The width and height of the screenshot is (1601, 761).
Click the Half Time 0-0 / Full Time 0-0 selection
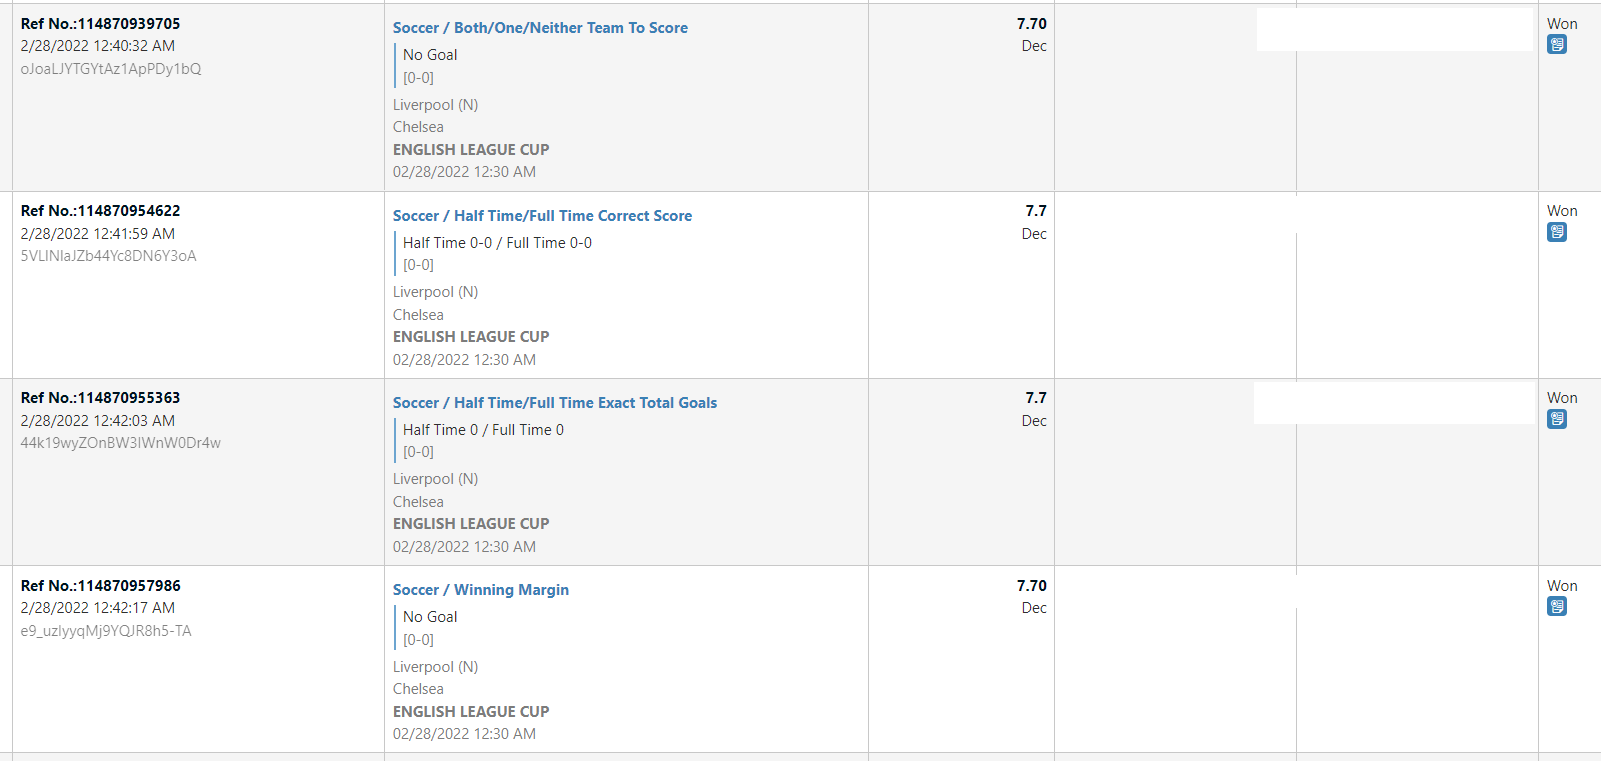(x=497, y=243)
